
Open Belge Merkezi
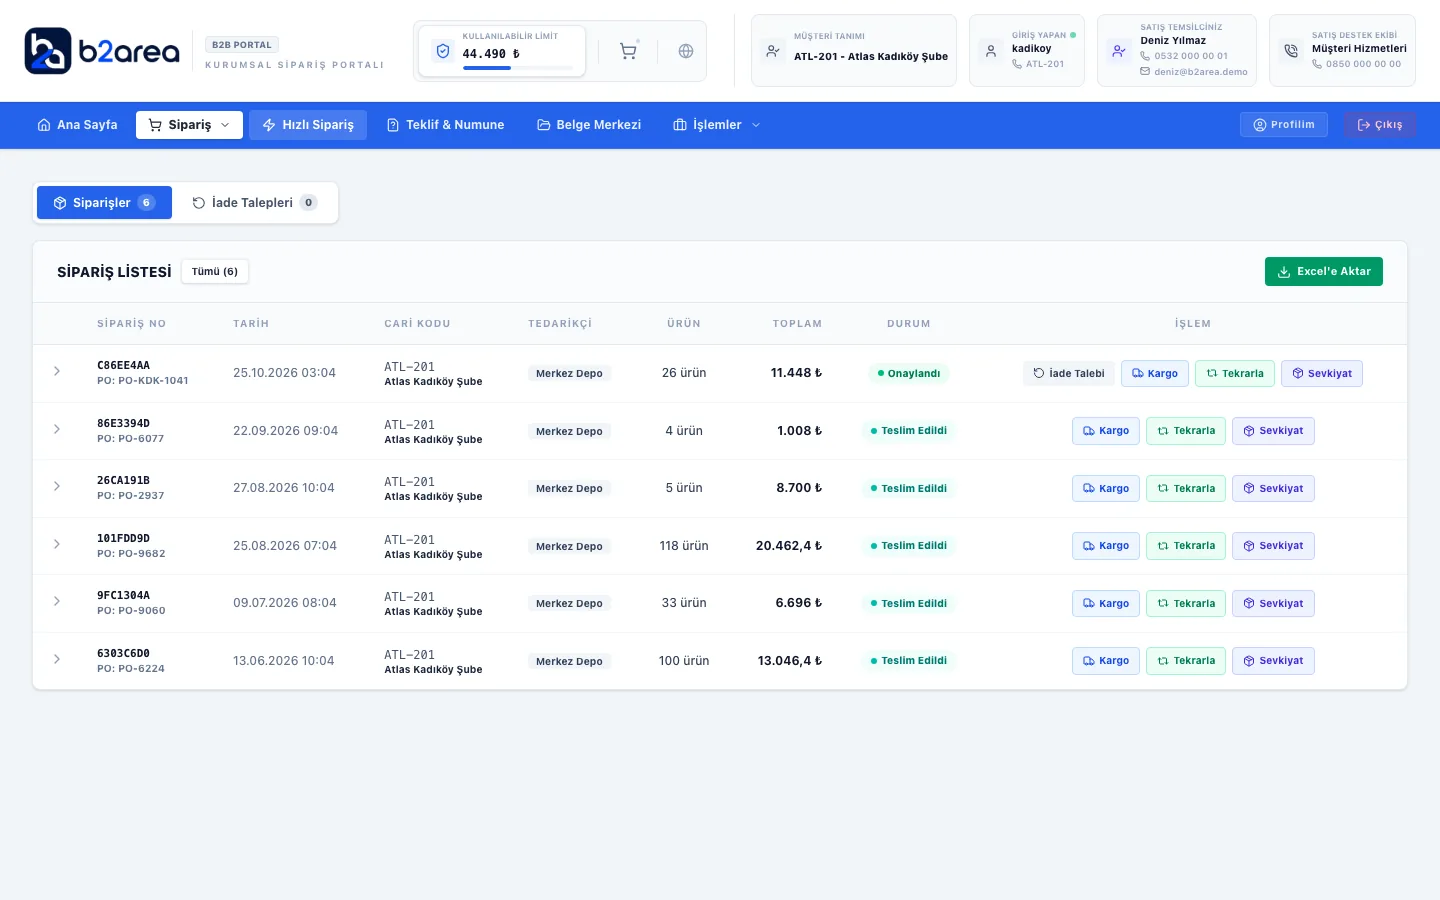589,125
